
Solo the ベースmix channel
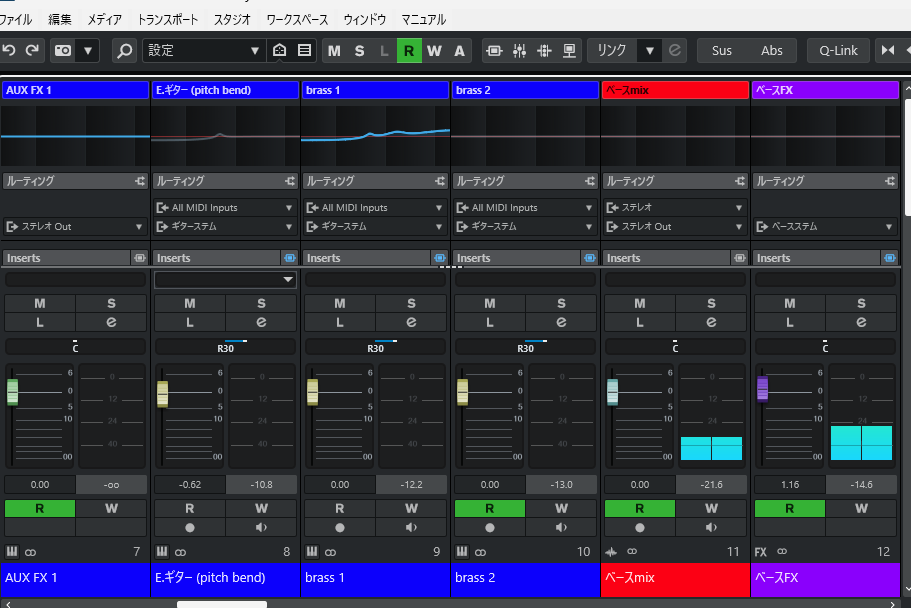coord(711,303)
